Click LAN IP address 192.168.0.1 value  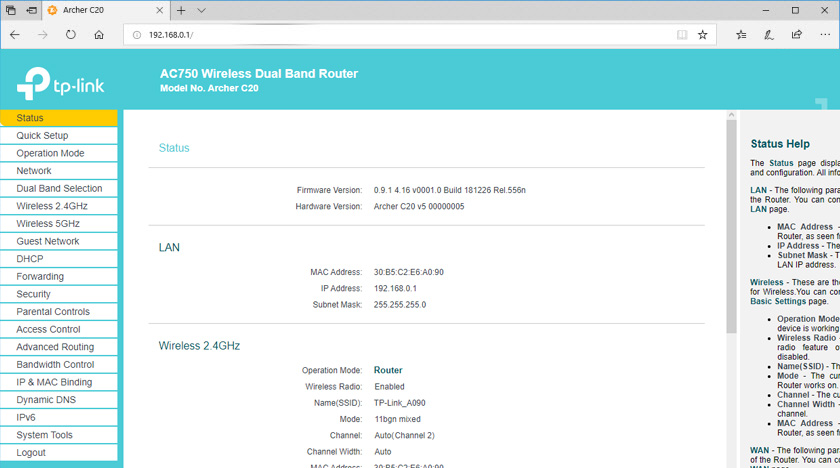pyautogui.click(x=395, y=289)
